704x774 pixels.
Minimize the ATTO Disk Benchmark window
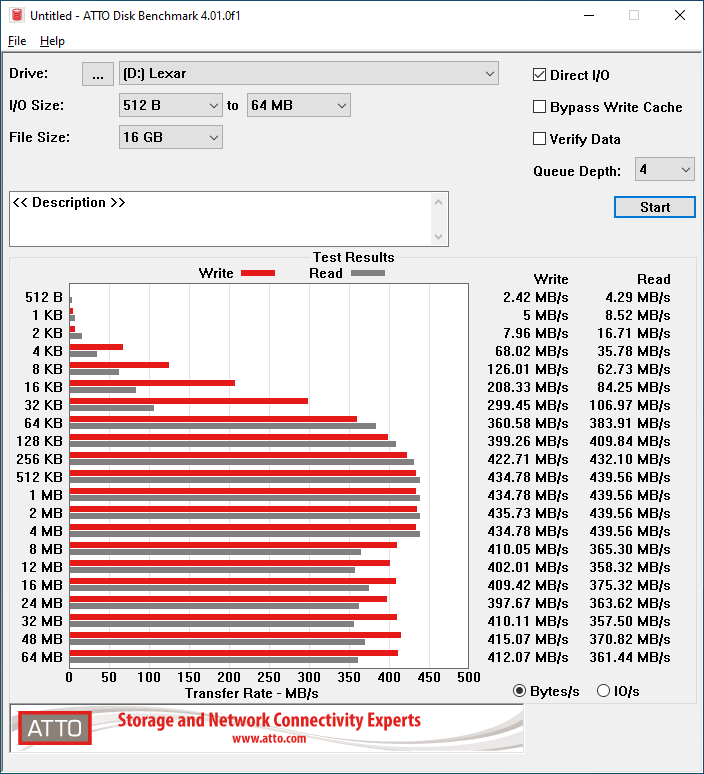pos(588,15)
